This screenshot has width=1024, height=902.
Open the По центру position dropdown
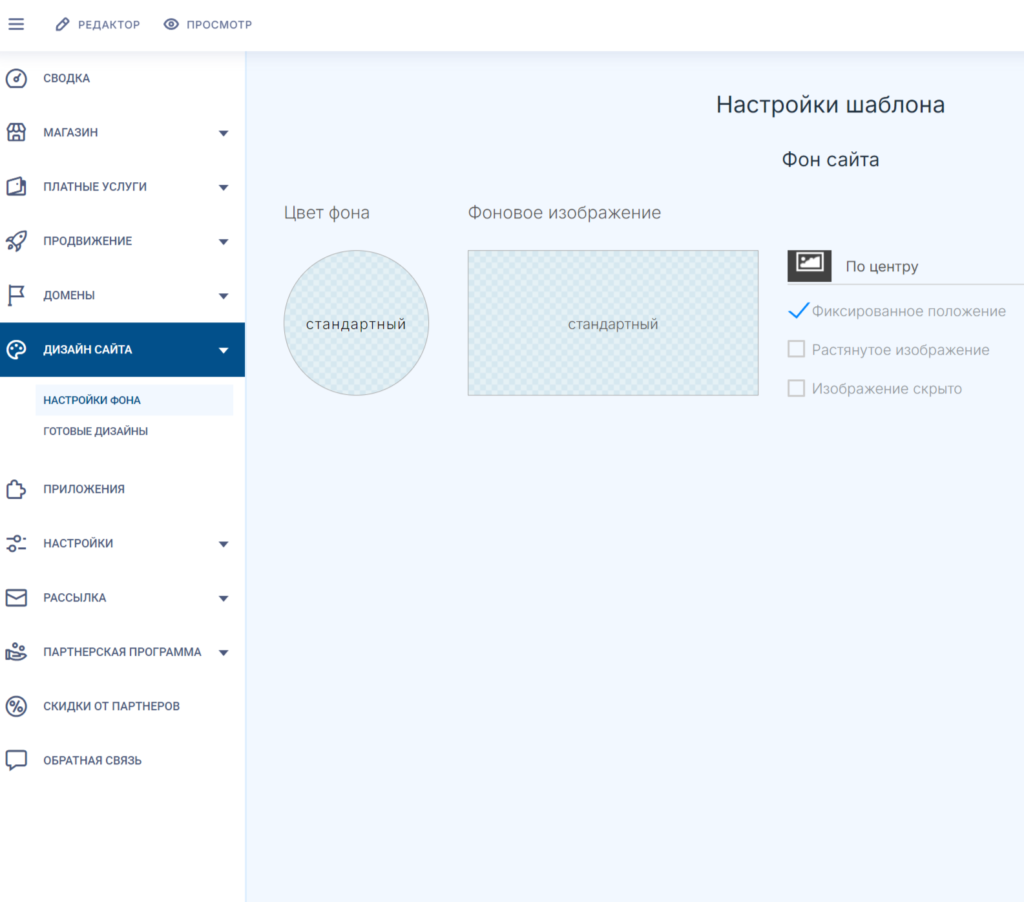[905, 266]
